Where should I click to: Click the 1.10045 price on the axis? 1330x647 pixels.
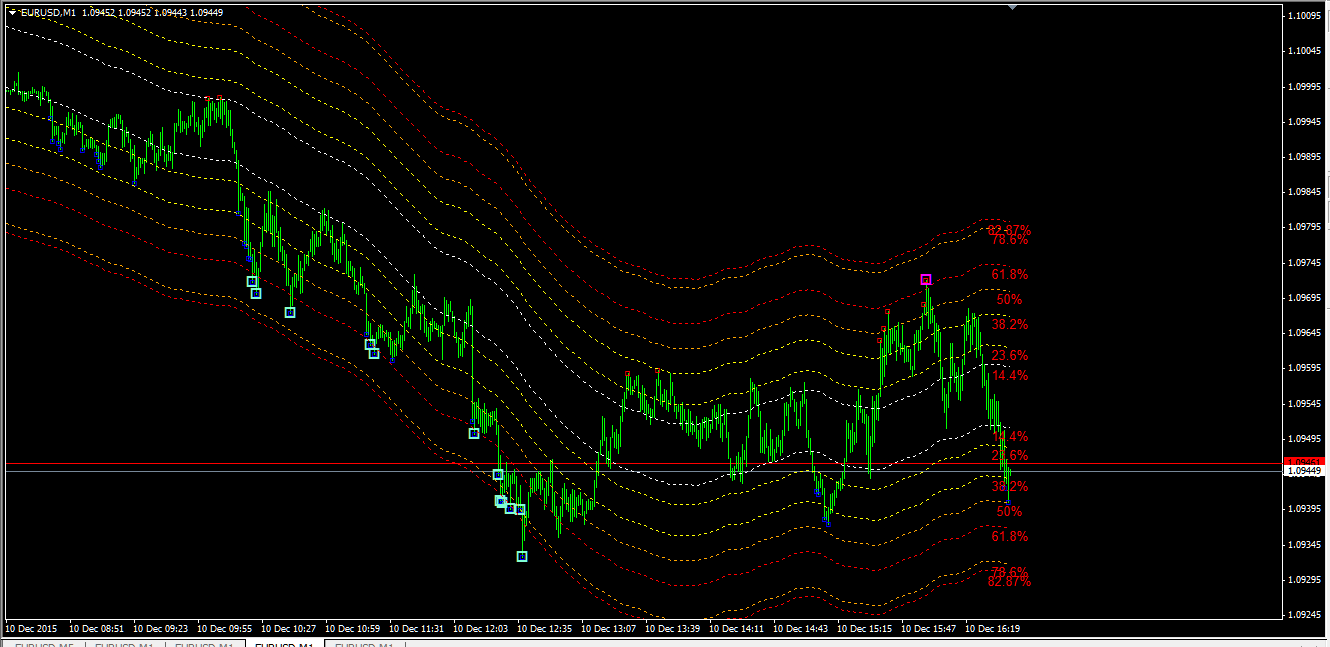[1306, 50]
